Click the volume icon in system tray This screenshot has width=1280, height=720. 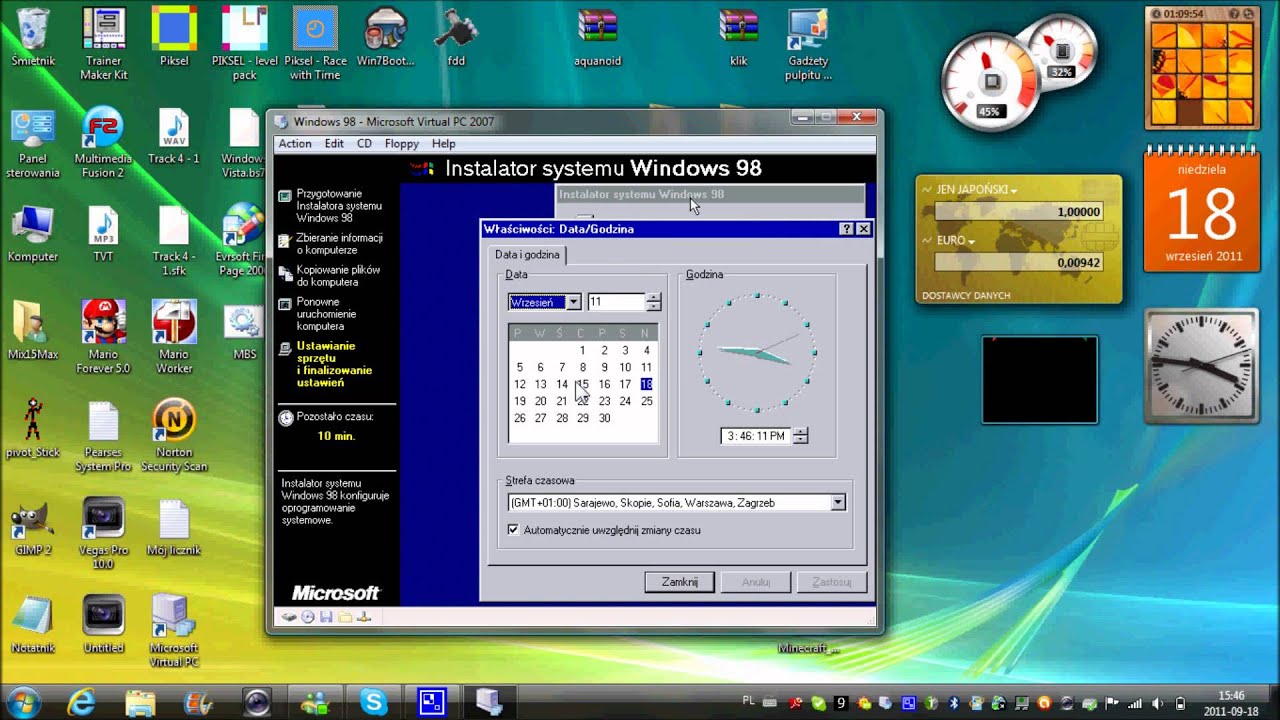1158,703
